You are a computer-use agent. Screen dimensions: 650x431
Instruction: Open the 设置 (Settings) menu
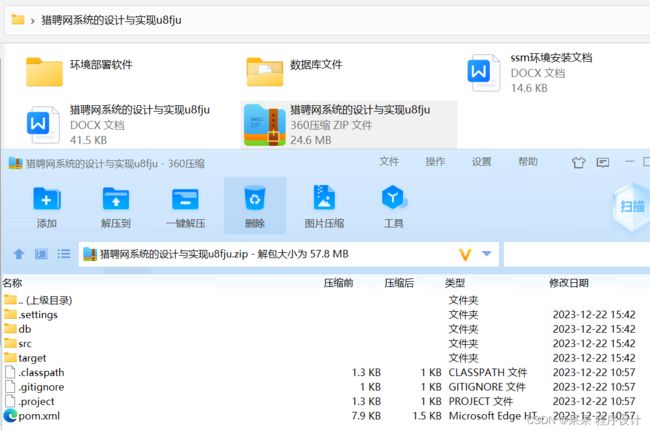tap(481, 161)
